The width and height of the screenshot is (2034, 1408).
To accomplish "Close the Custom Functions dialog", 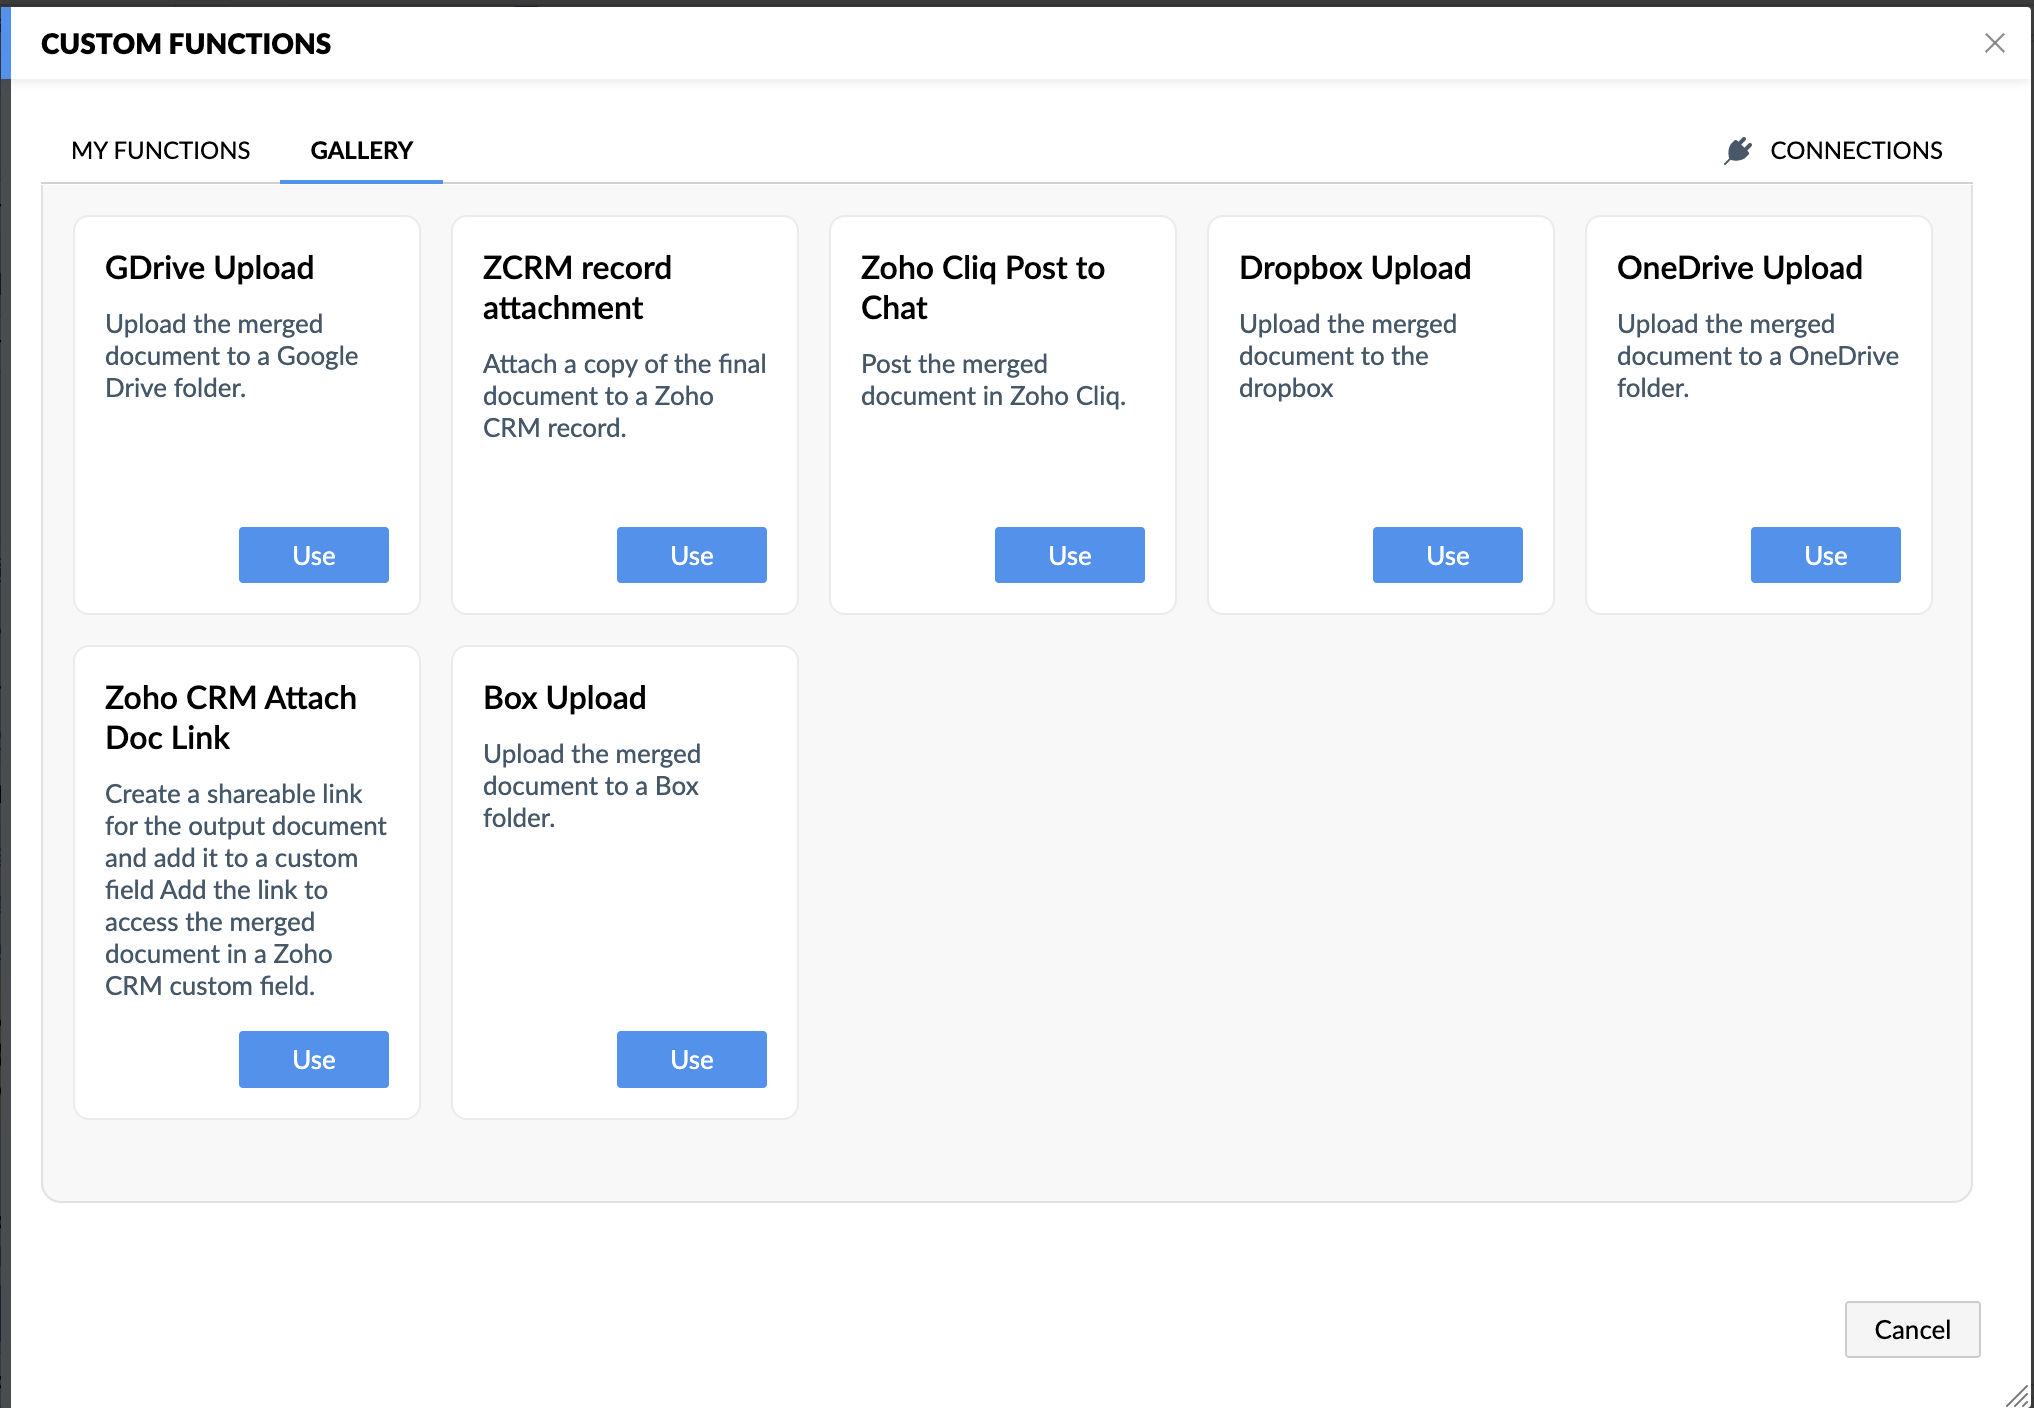I will tap(1994, 43).
